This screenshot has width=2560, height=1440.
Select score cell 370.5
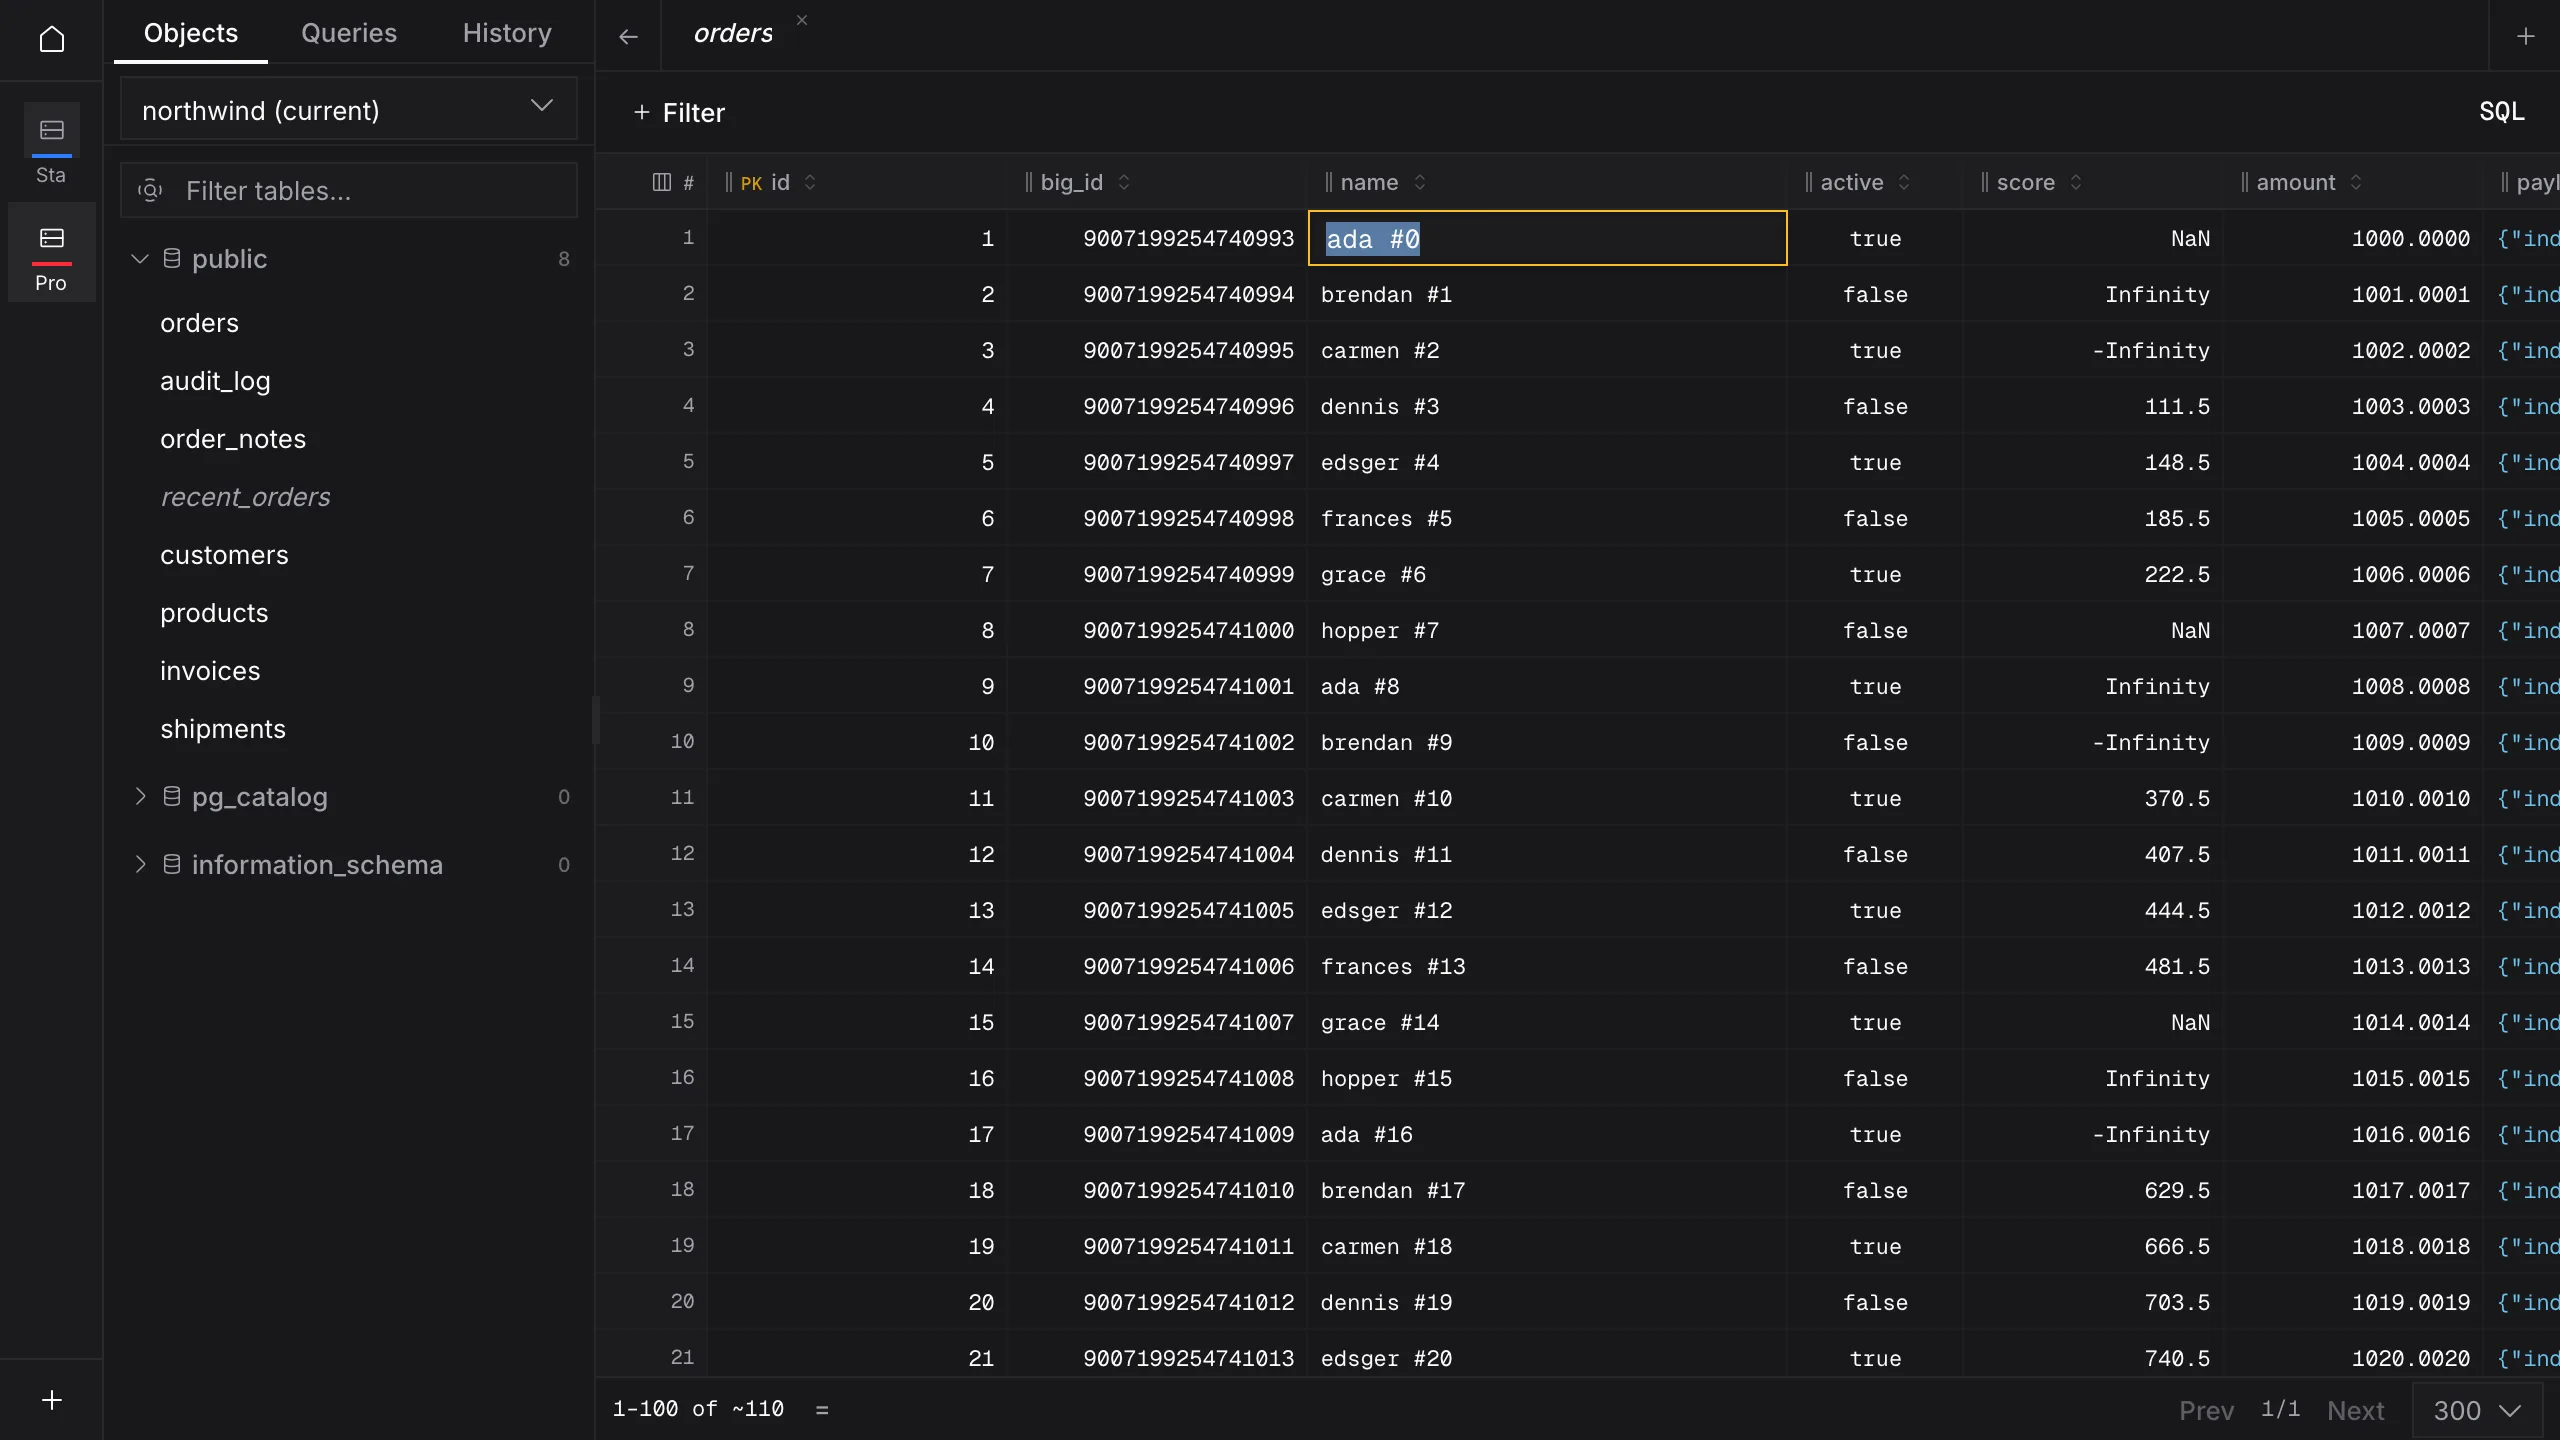point(2093,798)
